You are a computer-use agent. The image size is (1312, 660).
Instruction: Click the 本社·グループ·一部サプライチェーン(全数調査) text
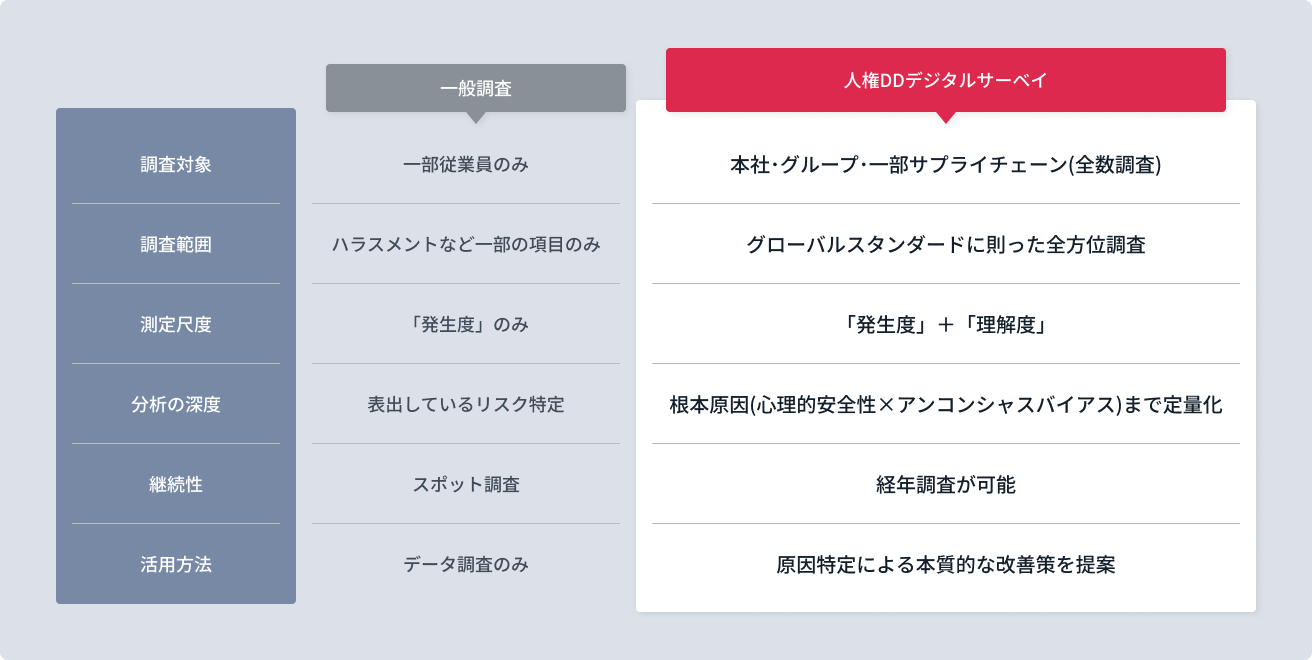946,164
